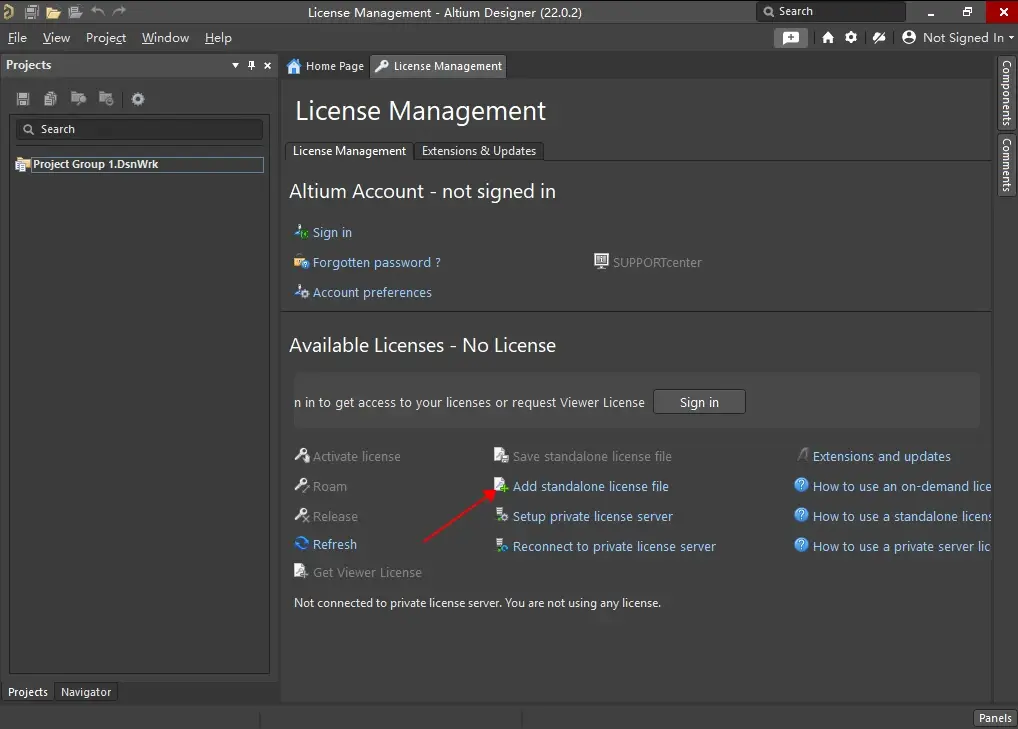Click the Projects panel search field
1018x729 pixels.
click(140, 129)
